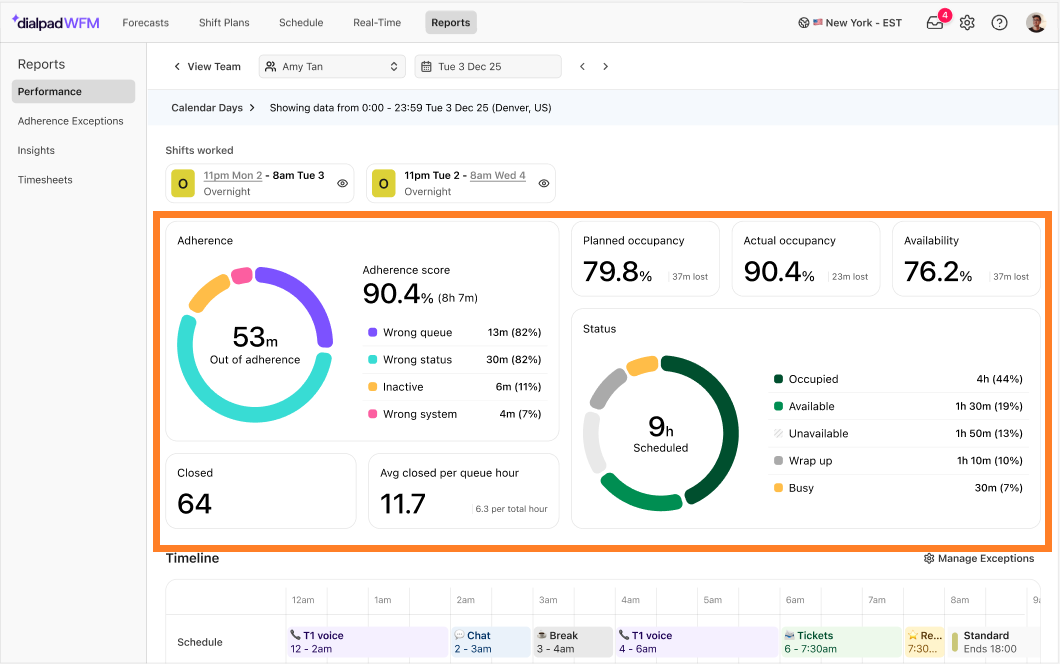The image size is (1060, 664).
Task: Click the yellow O badge of Tue 2 shift
Action: point(383,183)
